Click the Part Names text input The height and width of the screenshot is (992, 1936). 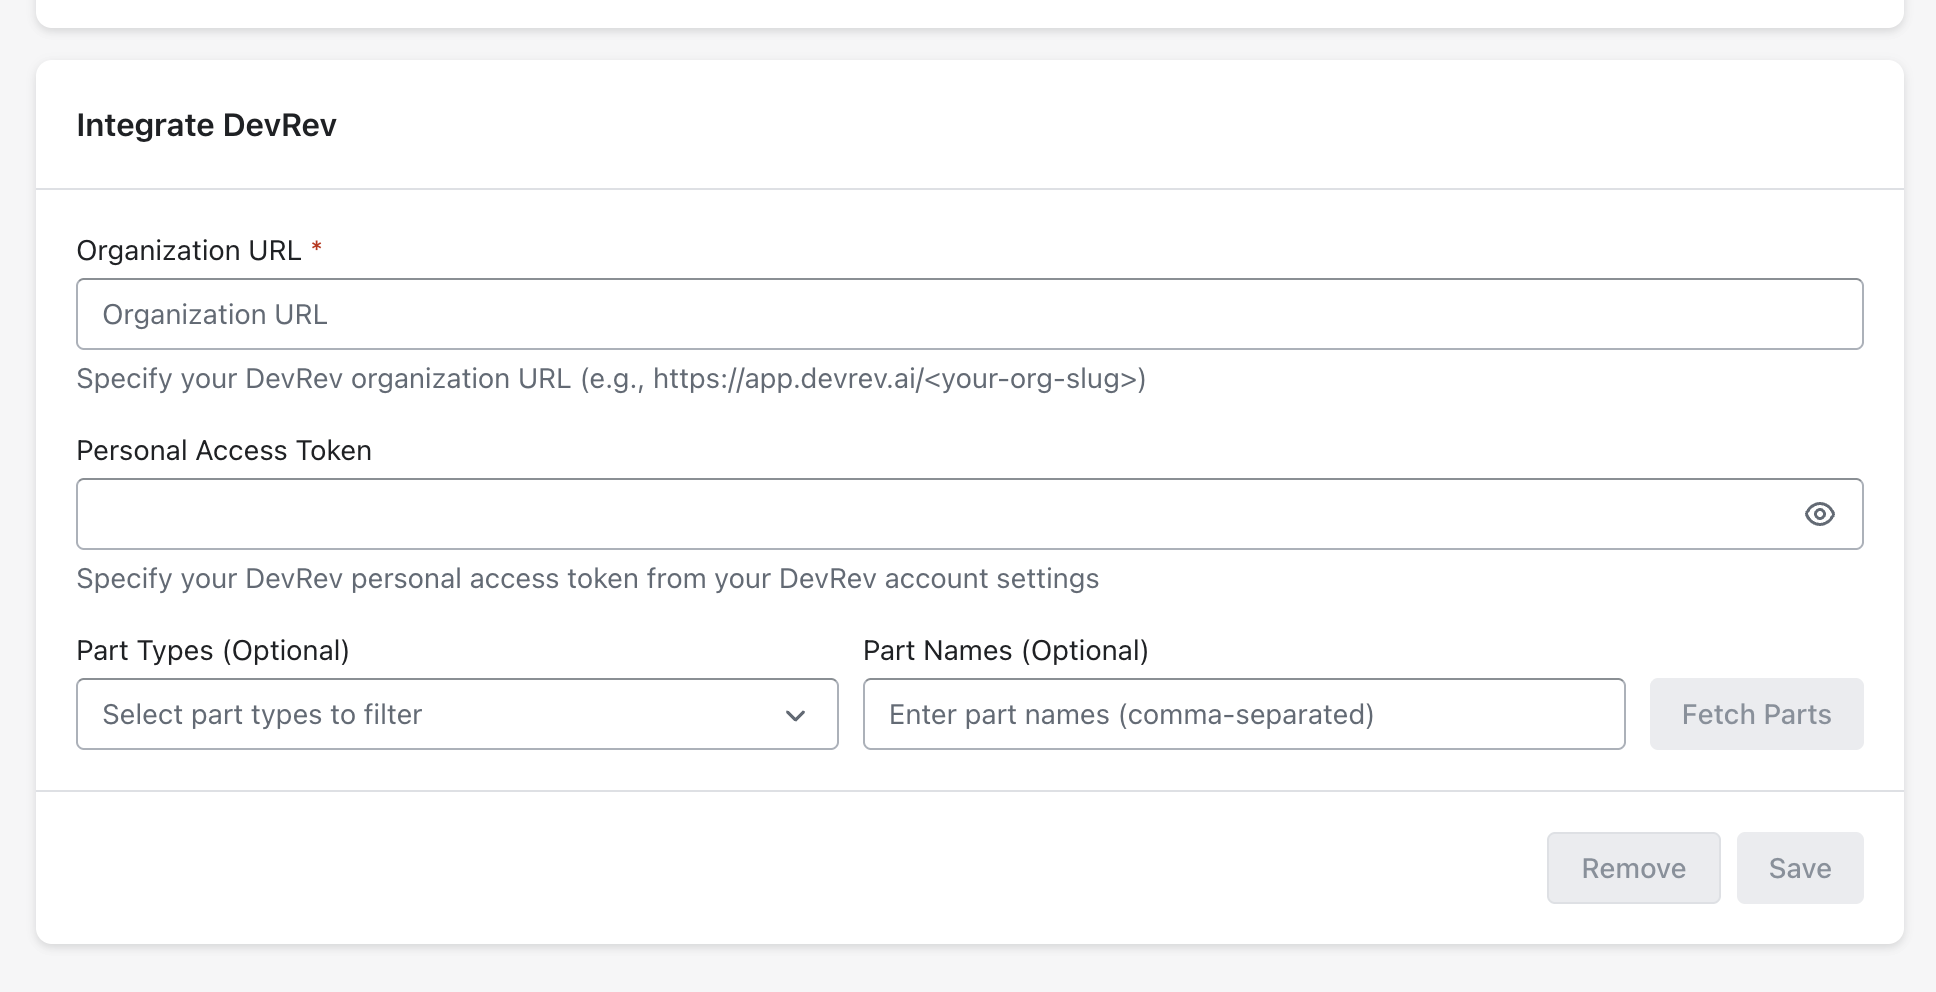(1243, 714)
